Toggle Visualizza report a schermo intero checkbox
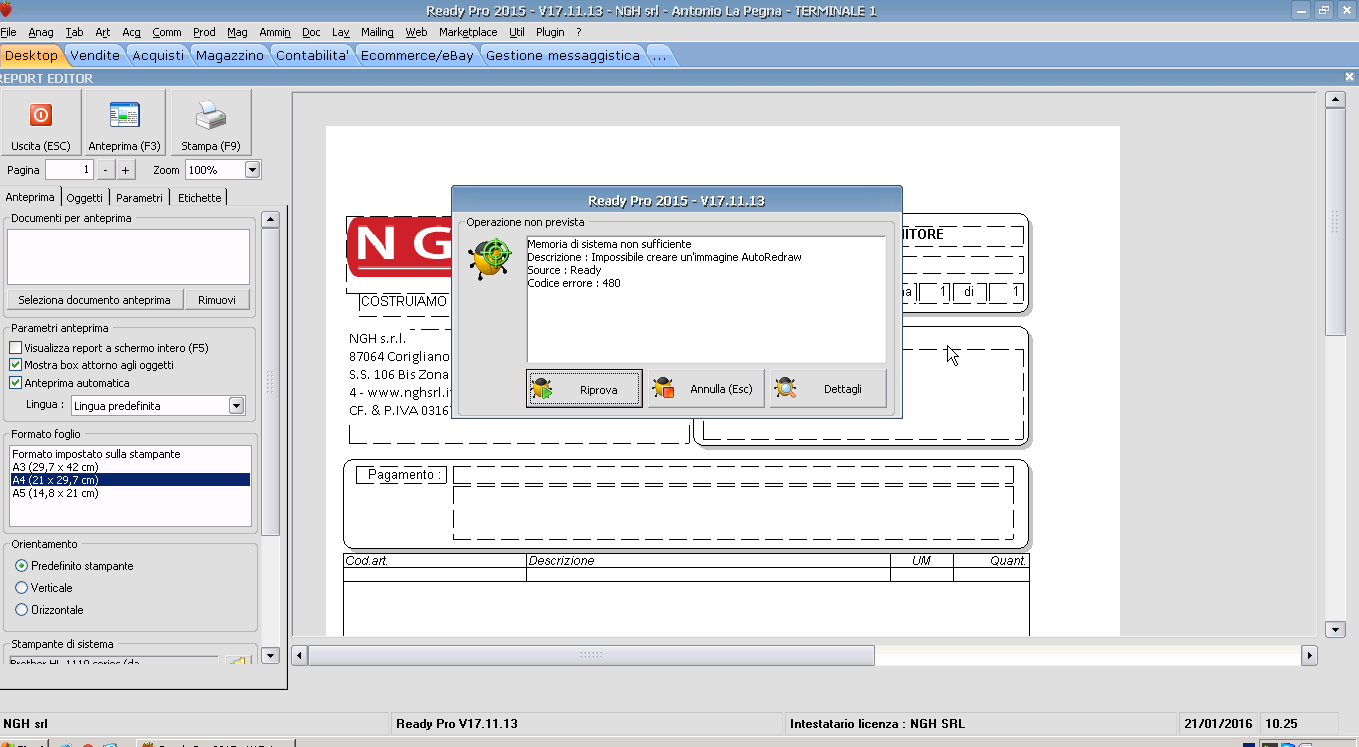The height and width of the screenshot is (747, 1359). pyautogui.click(x=15, y=348)
